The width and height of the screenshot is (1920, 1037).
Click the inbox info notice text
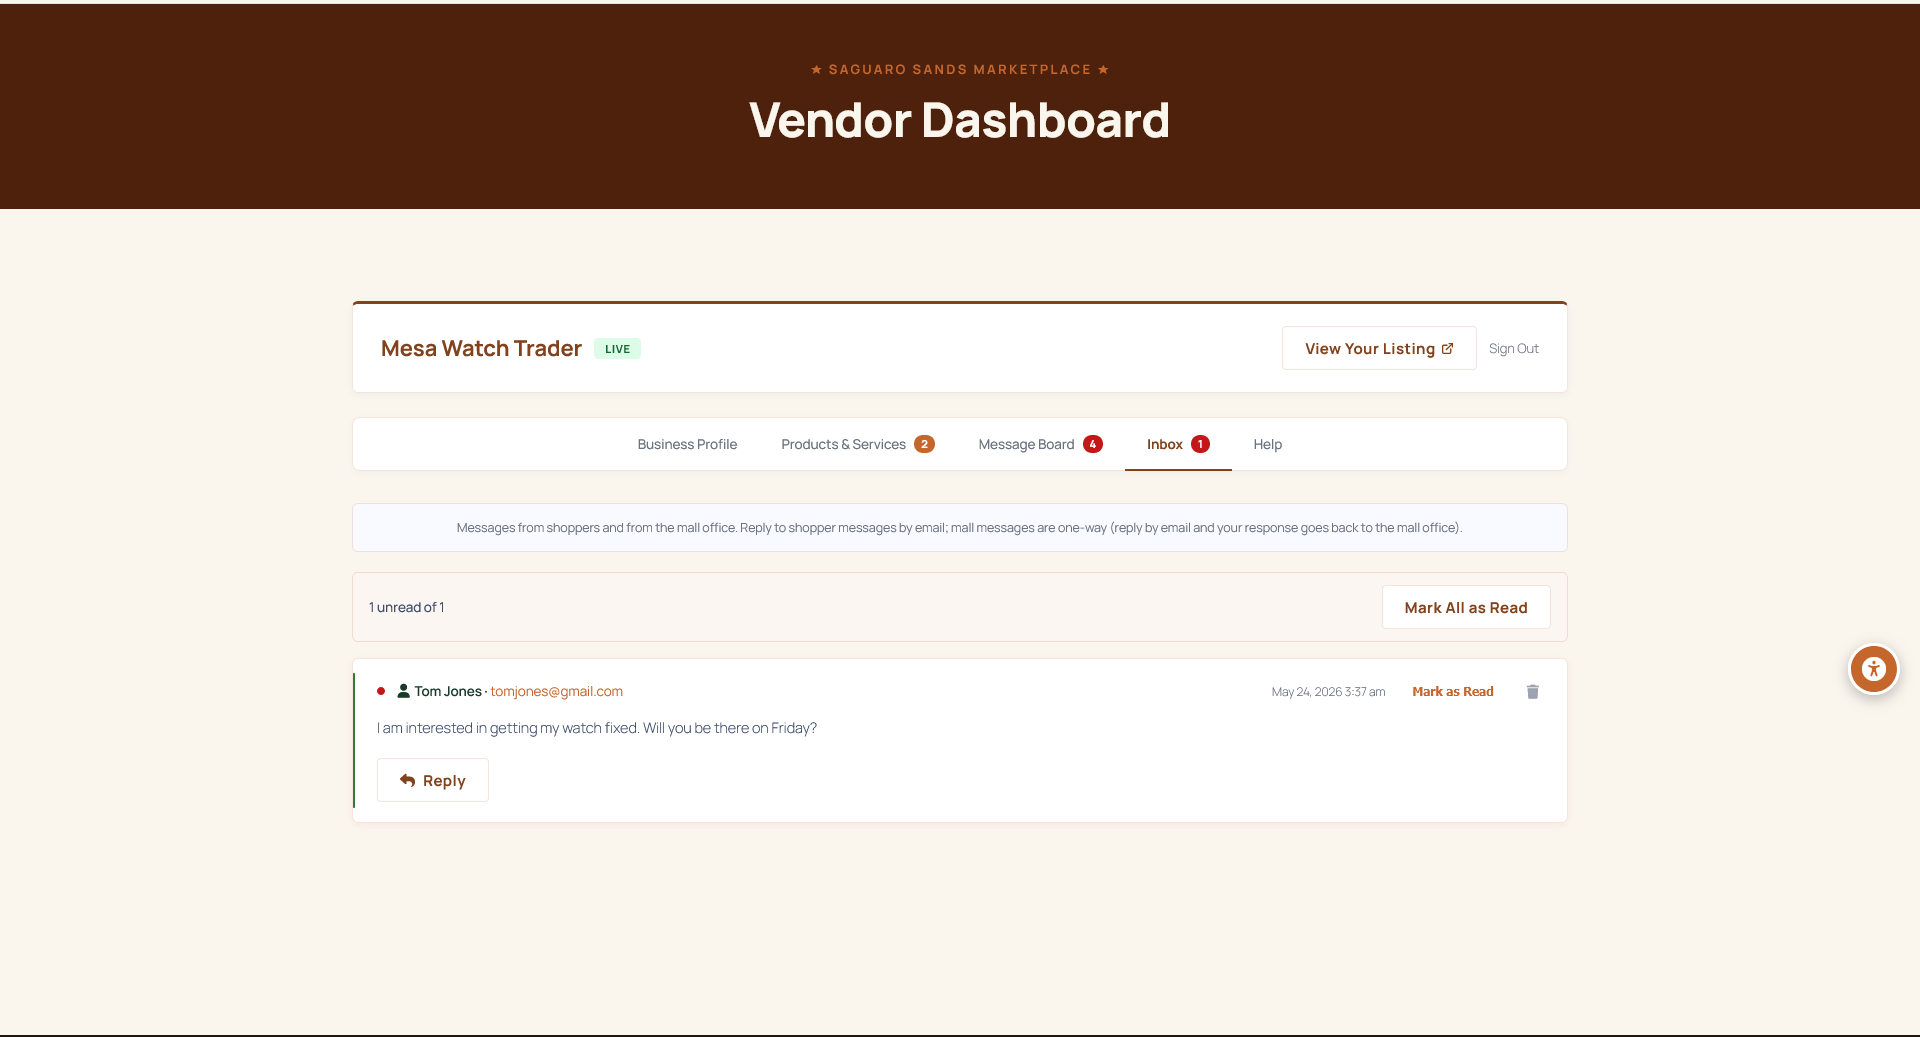click(x=959, y=527)
